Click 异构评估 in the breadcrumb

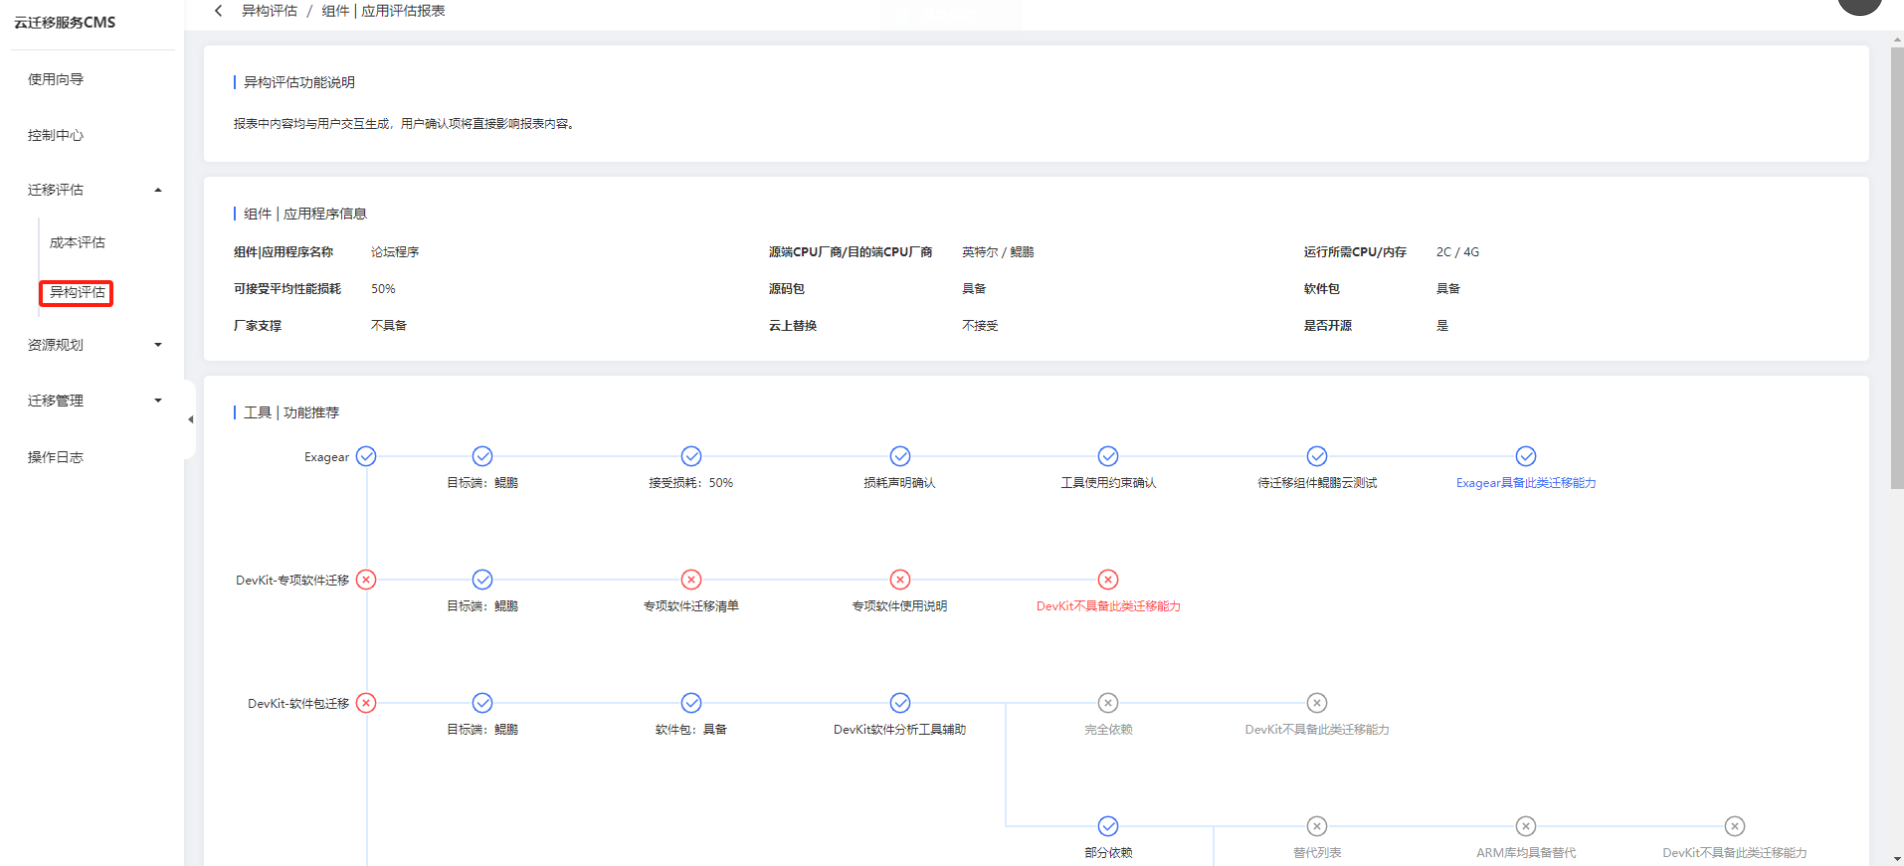click(x=269, y=11)
